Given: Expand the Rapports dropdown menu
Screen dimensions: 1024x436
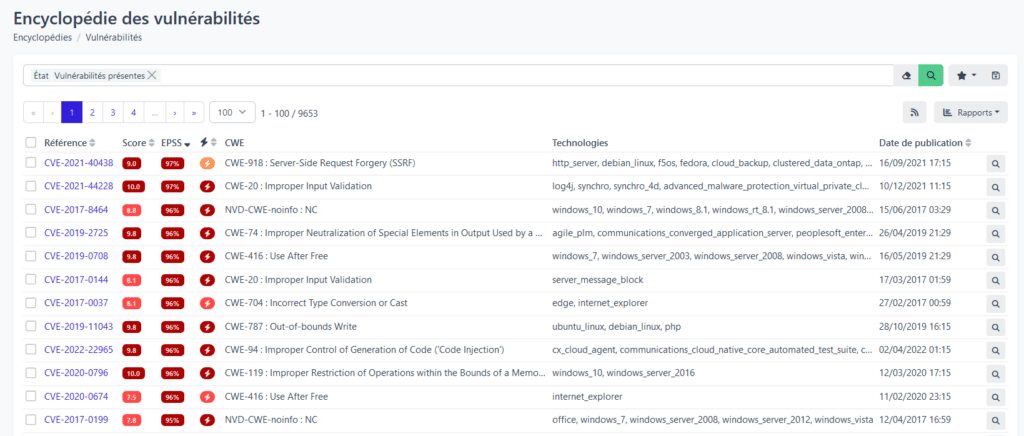Looking at the screenshot, I should coord(970,112).
